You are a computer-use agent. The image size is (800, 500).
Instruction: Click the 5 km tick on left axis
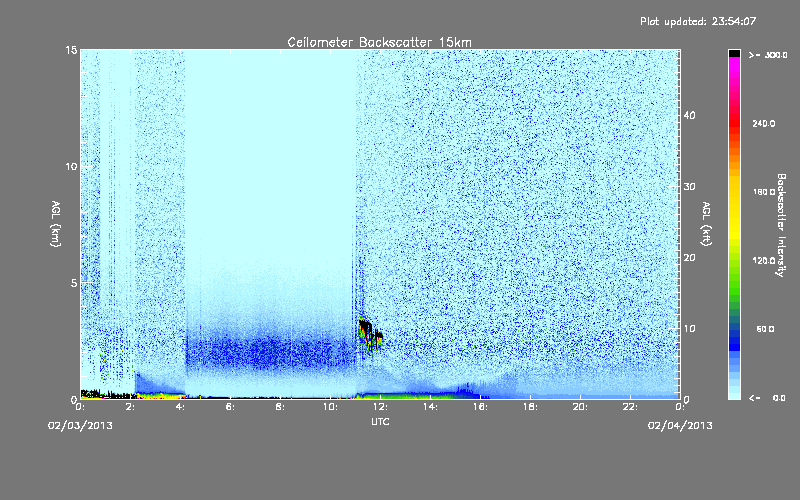pos(74,283)
